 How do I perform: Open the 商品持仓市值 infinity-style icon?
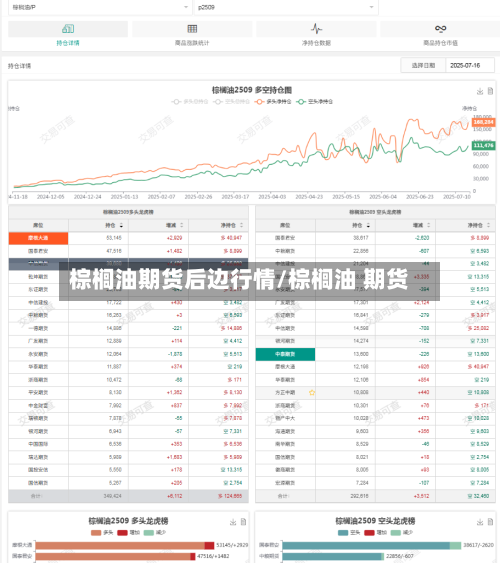tap(440, 28)
